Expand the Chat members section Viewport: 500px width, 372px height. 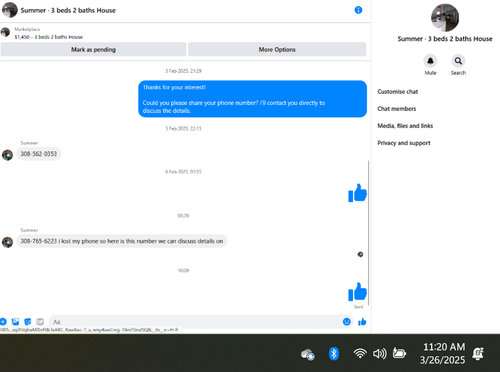(x=397, y=109)
